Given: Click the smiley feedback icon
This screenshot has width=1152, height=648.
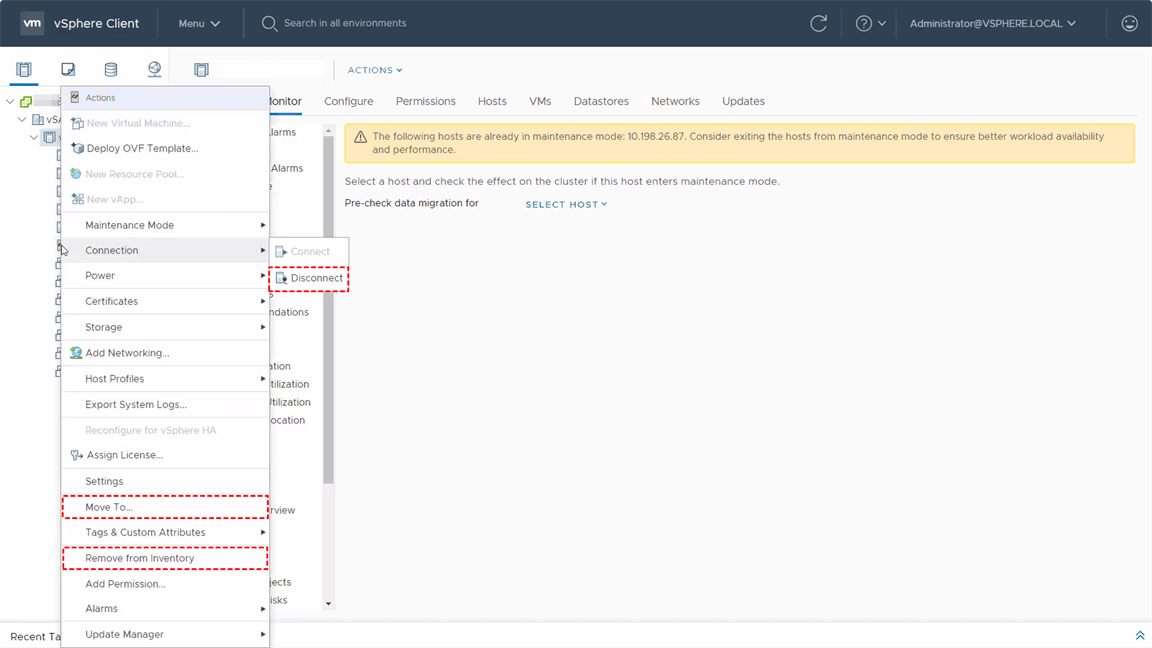Looking at the screenshot, I should pyautogui.click(x=1129, y=23).
